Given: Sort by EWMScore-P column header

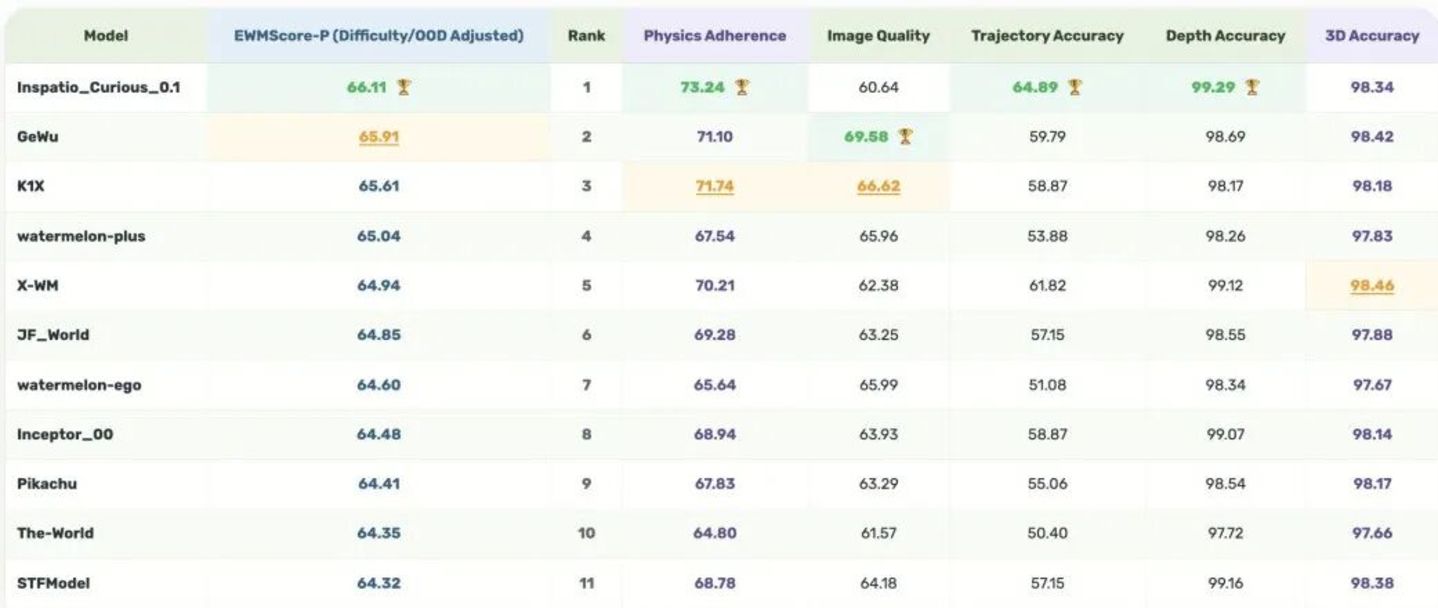Looking at the screenshot, I should click(x=379, y=36).
